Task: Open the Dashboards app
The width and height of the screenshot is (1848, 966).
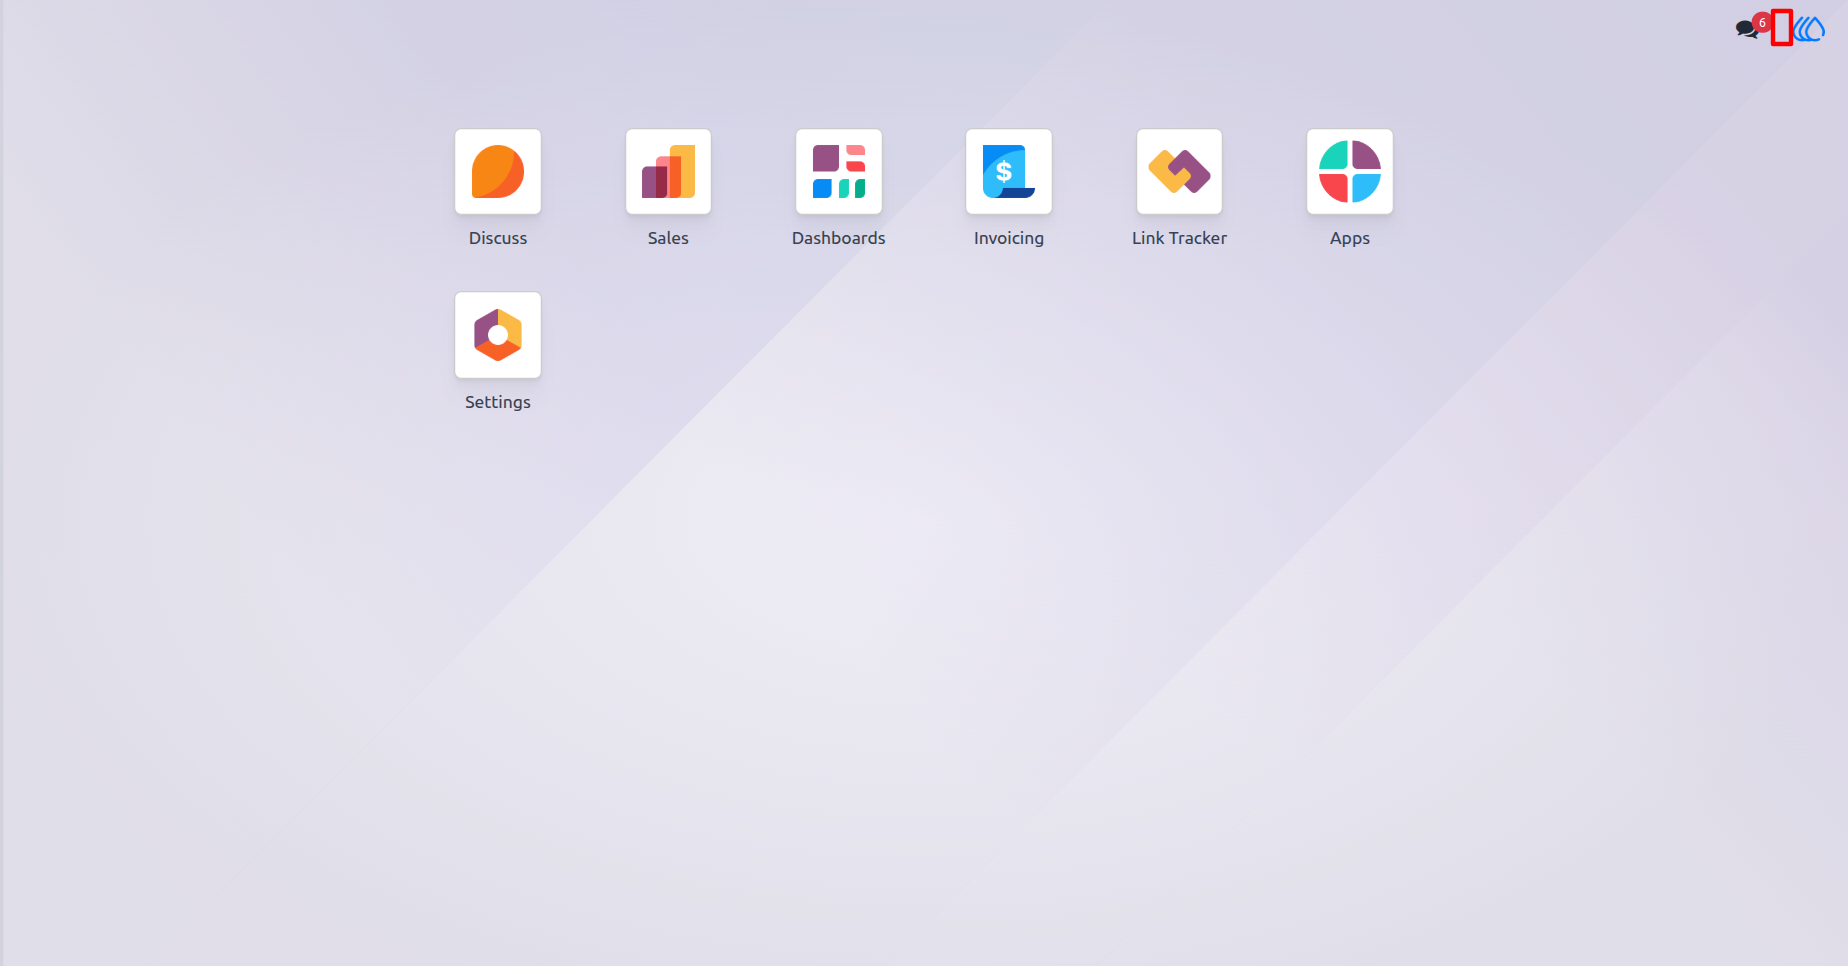Action: tap(839, 172)
